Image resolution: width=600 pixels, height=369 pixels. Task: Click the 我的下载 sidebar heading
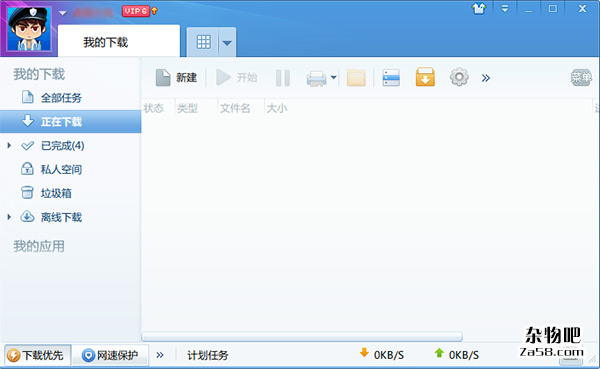(x=39, y=74)
